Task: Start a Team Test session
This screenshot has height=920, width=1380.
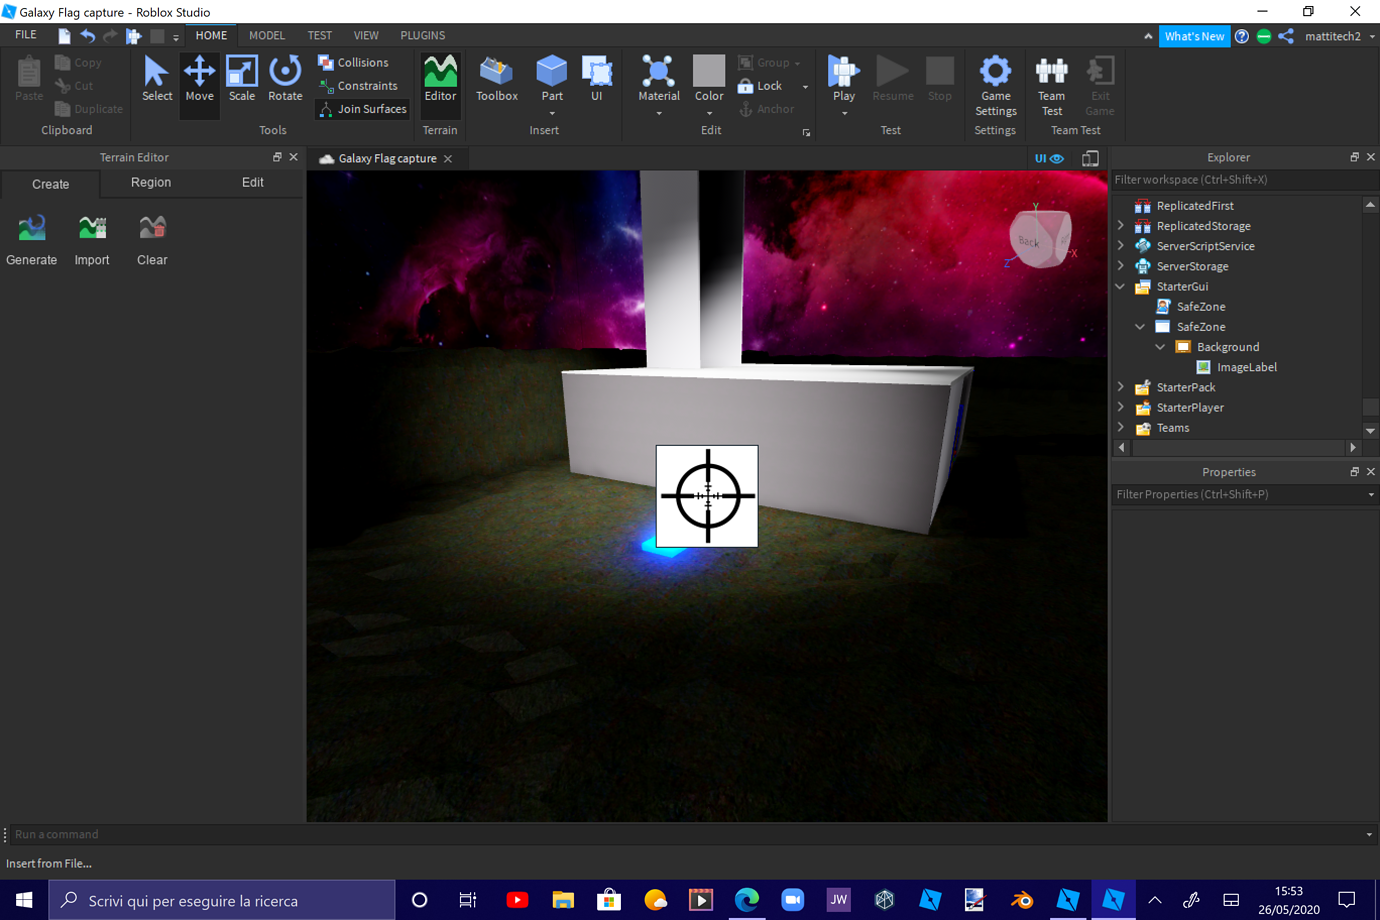Action: 1050,85
